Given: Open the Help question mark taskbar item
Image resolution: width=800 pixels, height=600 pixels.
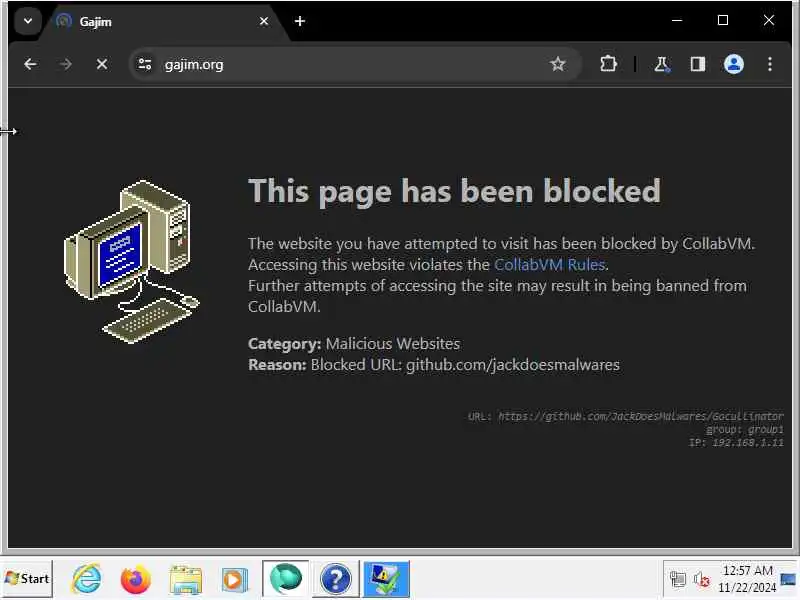Looking at the screenshot, I should (x=335, y=579).
